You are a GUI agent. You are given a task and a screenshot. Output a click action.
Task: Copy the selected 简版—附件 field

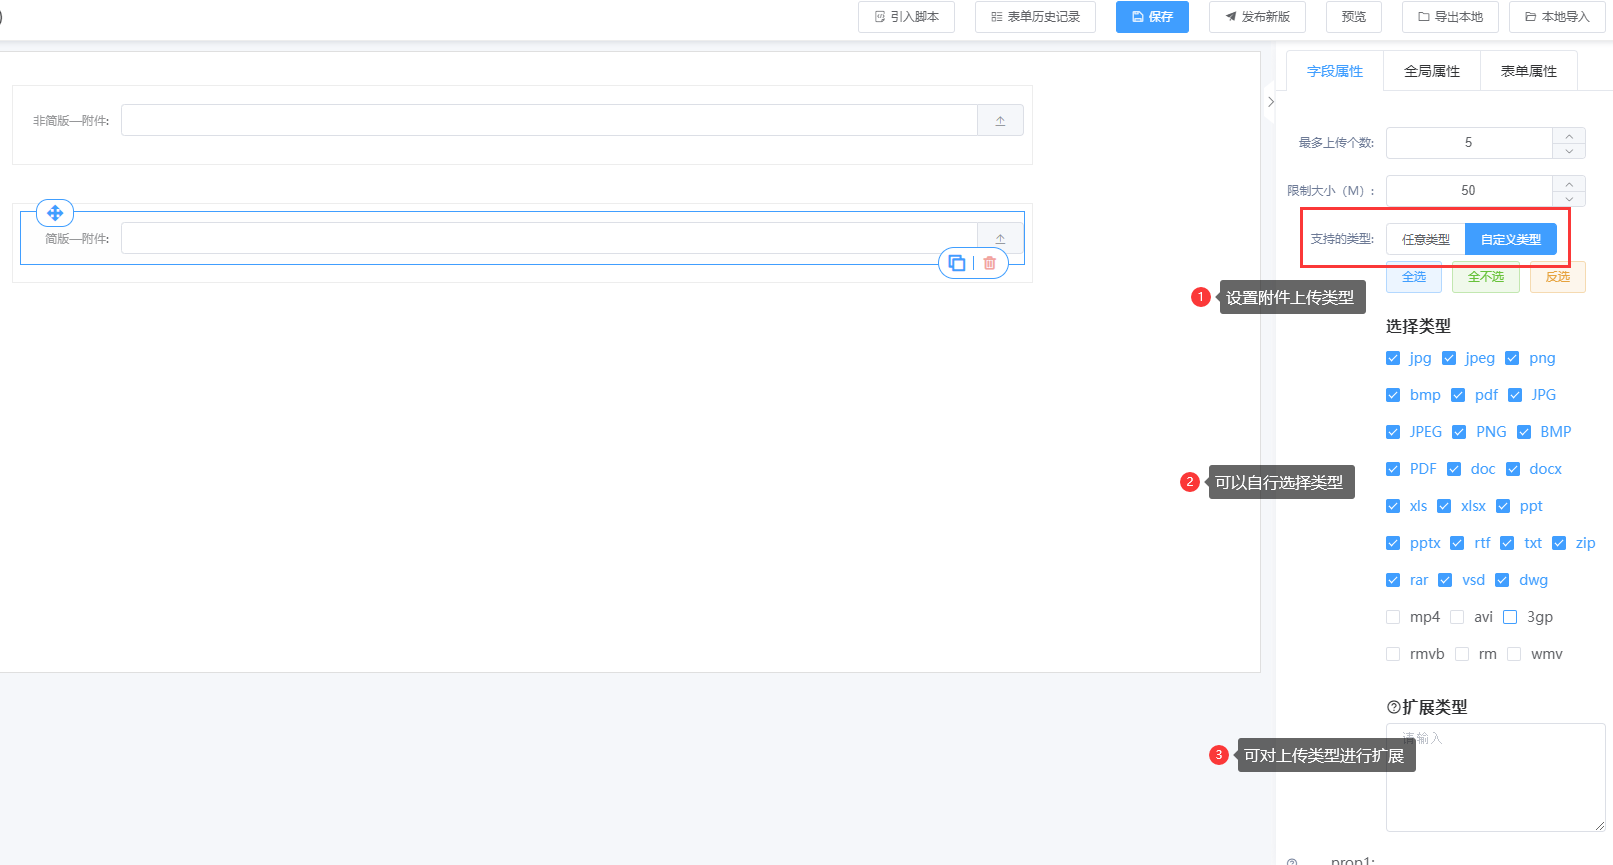click(957, 263)
